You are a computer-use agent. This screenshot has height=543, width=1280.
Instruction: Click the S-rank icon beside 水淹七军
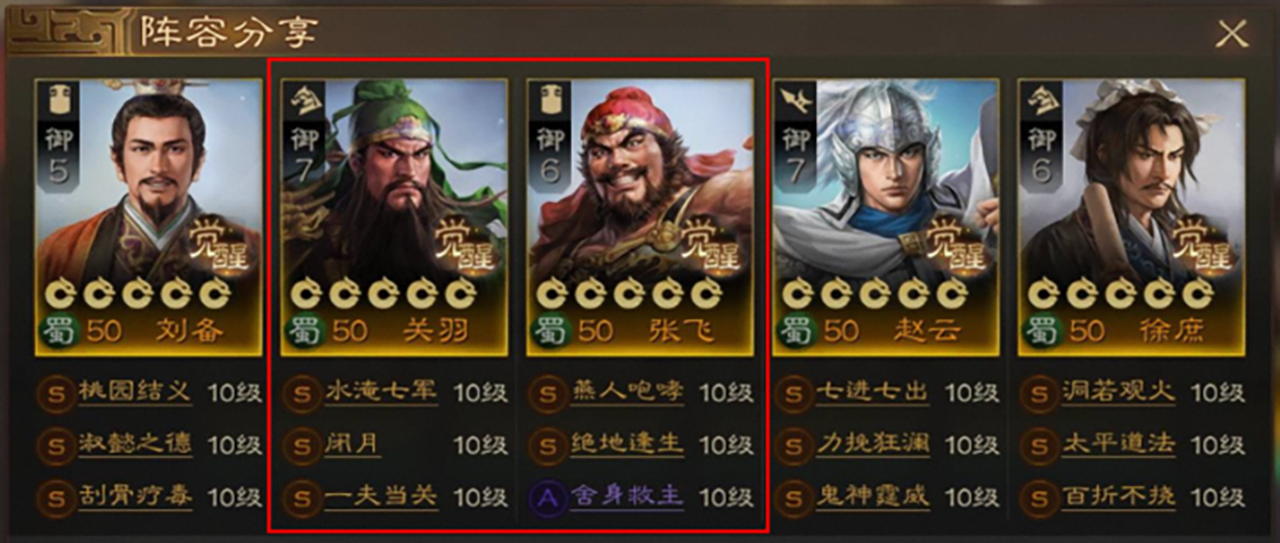[300, 392]
